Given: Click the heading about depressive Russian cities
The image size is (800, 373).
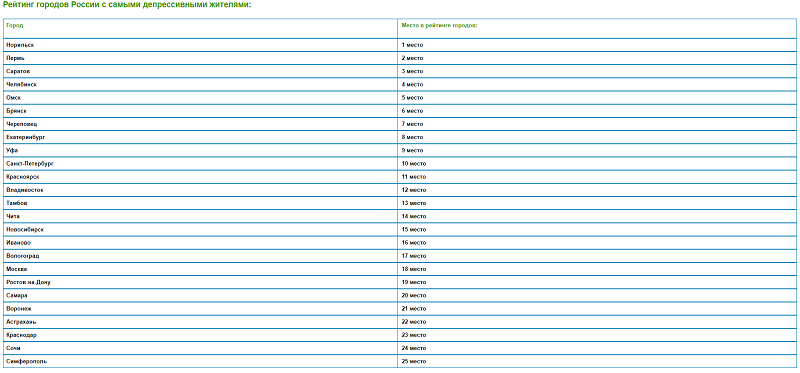Looking at the screenshot, I should pos(127,5).
